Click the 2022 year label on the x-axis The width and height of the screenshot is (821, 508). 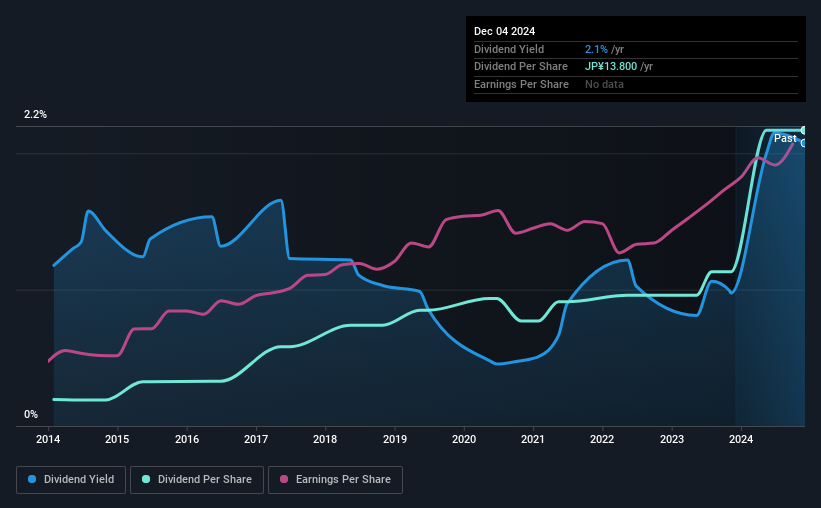[x=602, y=439]
